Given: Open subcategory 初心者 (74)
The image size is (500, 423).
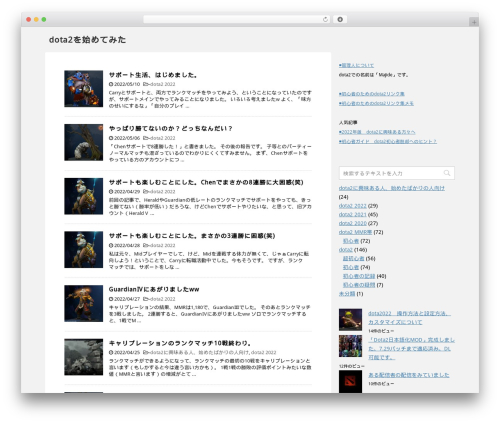Looking at the screenshot, I should coord(351,267).
